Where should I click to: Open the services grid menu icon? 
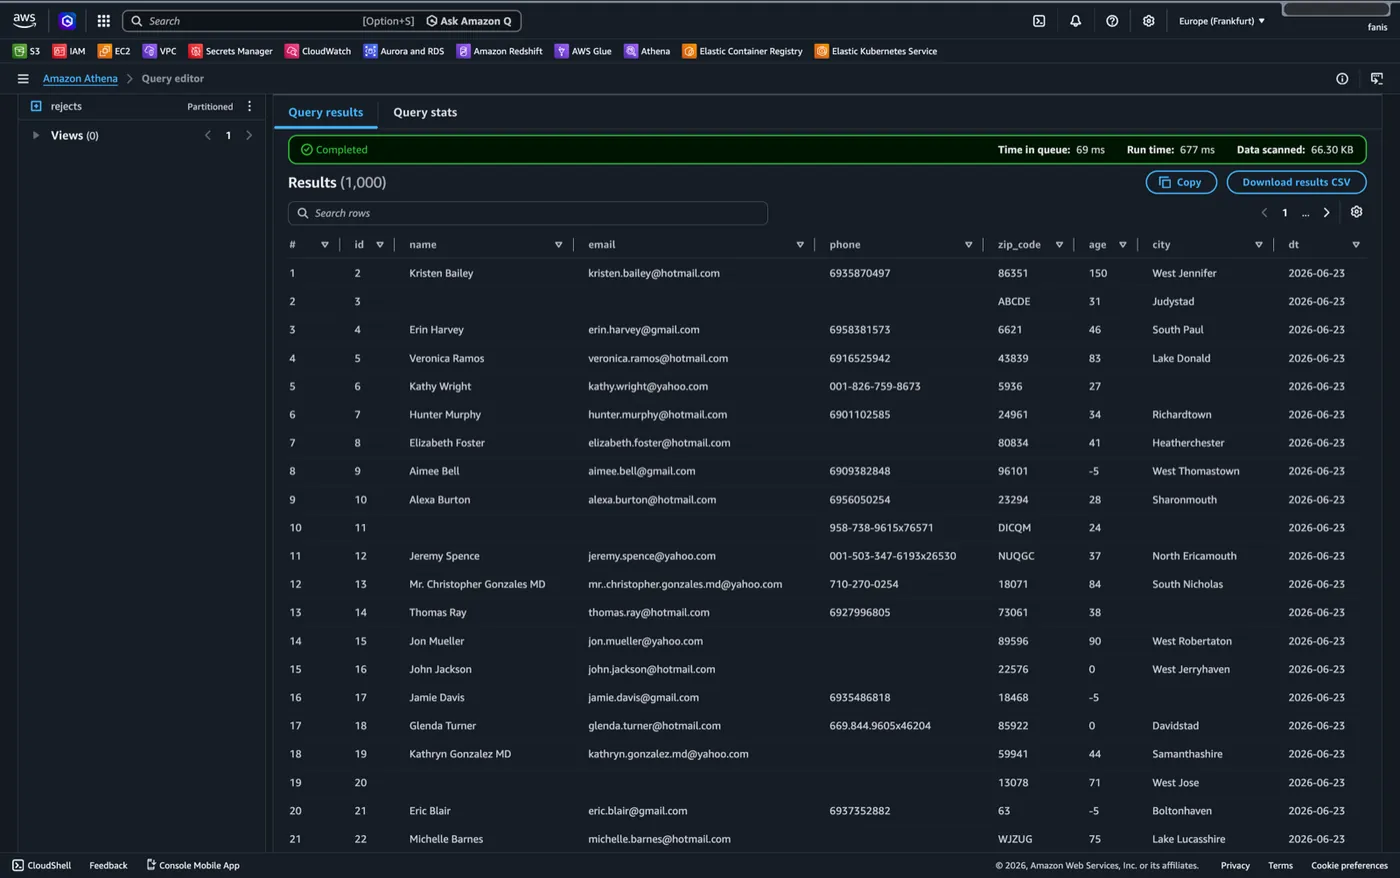(103, 20)
